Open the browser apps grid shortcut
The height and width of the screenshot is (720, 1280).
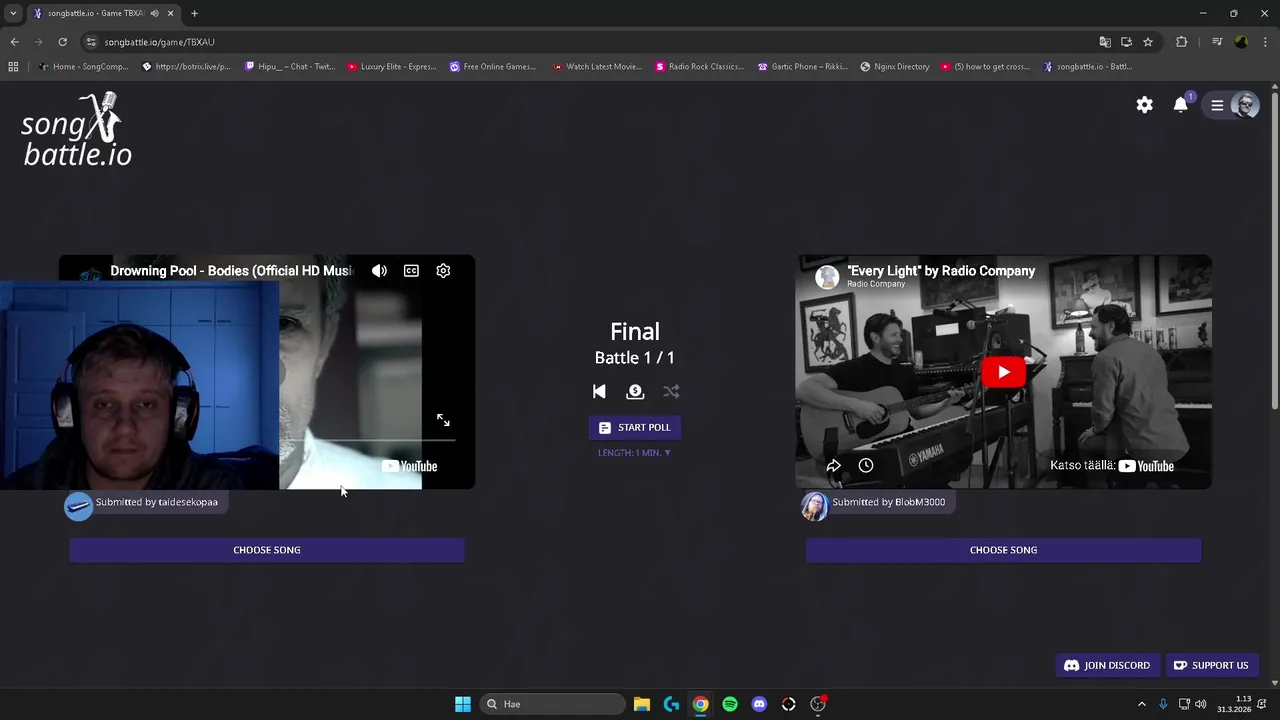point(13,67)
